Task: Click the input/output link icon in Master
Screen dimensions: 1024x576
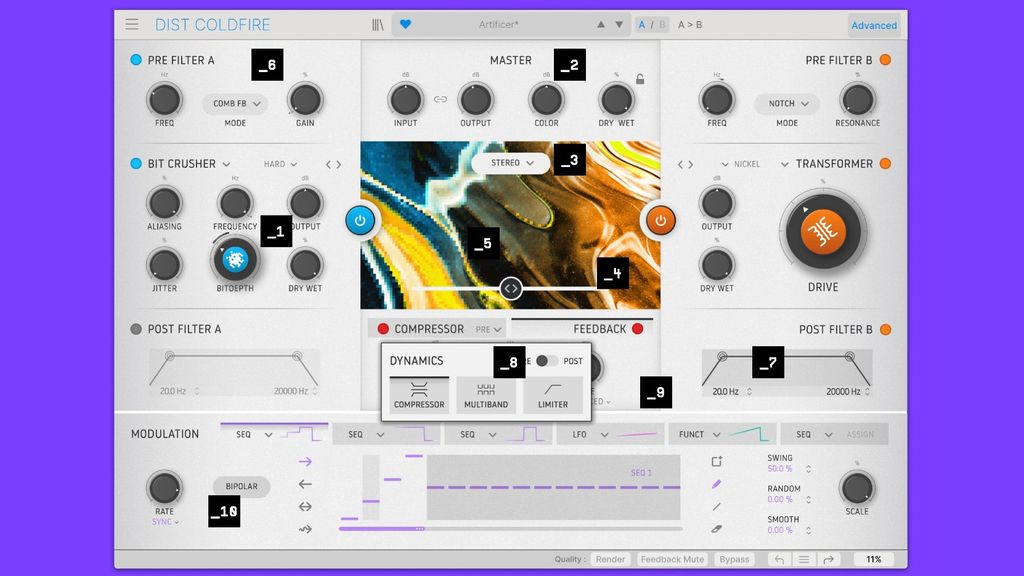Action: tap(440, 99)
